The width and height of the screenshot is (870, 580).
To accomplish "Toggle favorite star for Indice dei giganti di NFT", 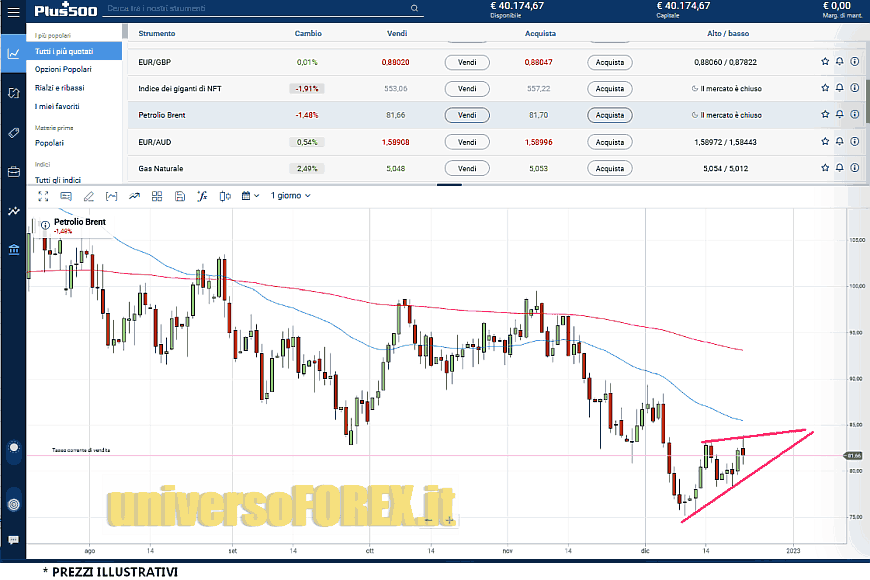I will click(x=825, y=88).
